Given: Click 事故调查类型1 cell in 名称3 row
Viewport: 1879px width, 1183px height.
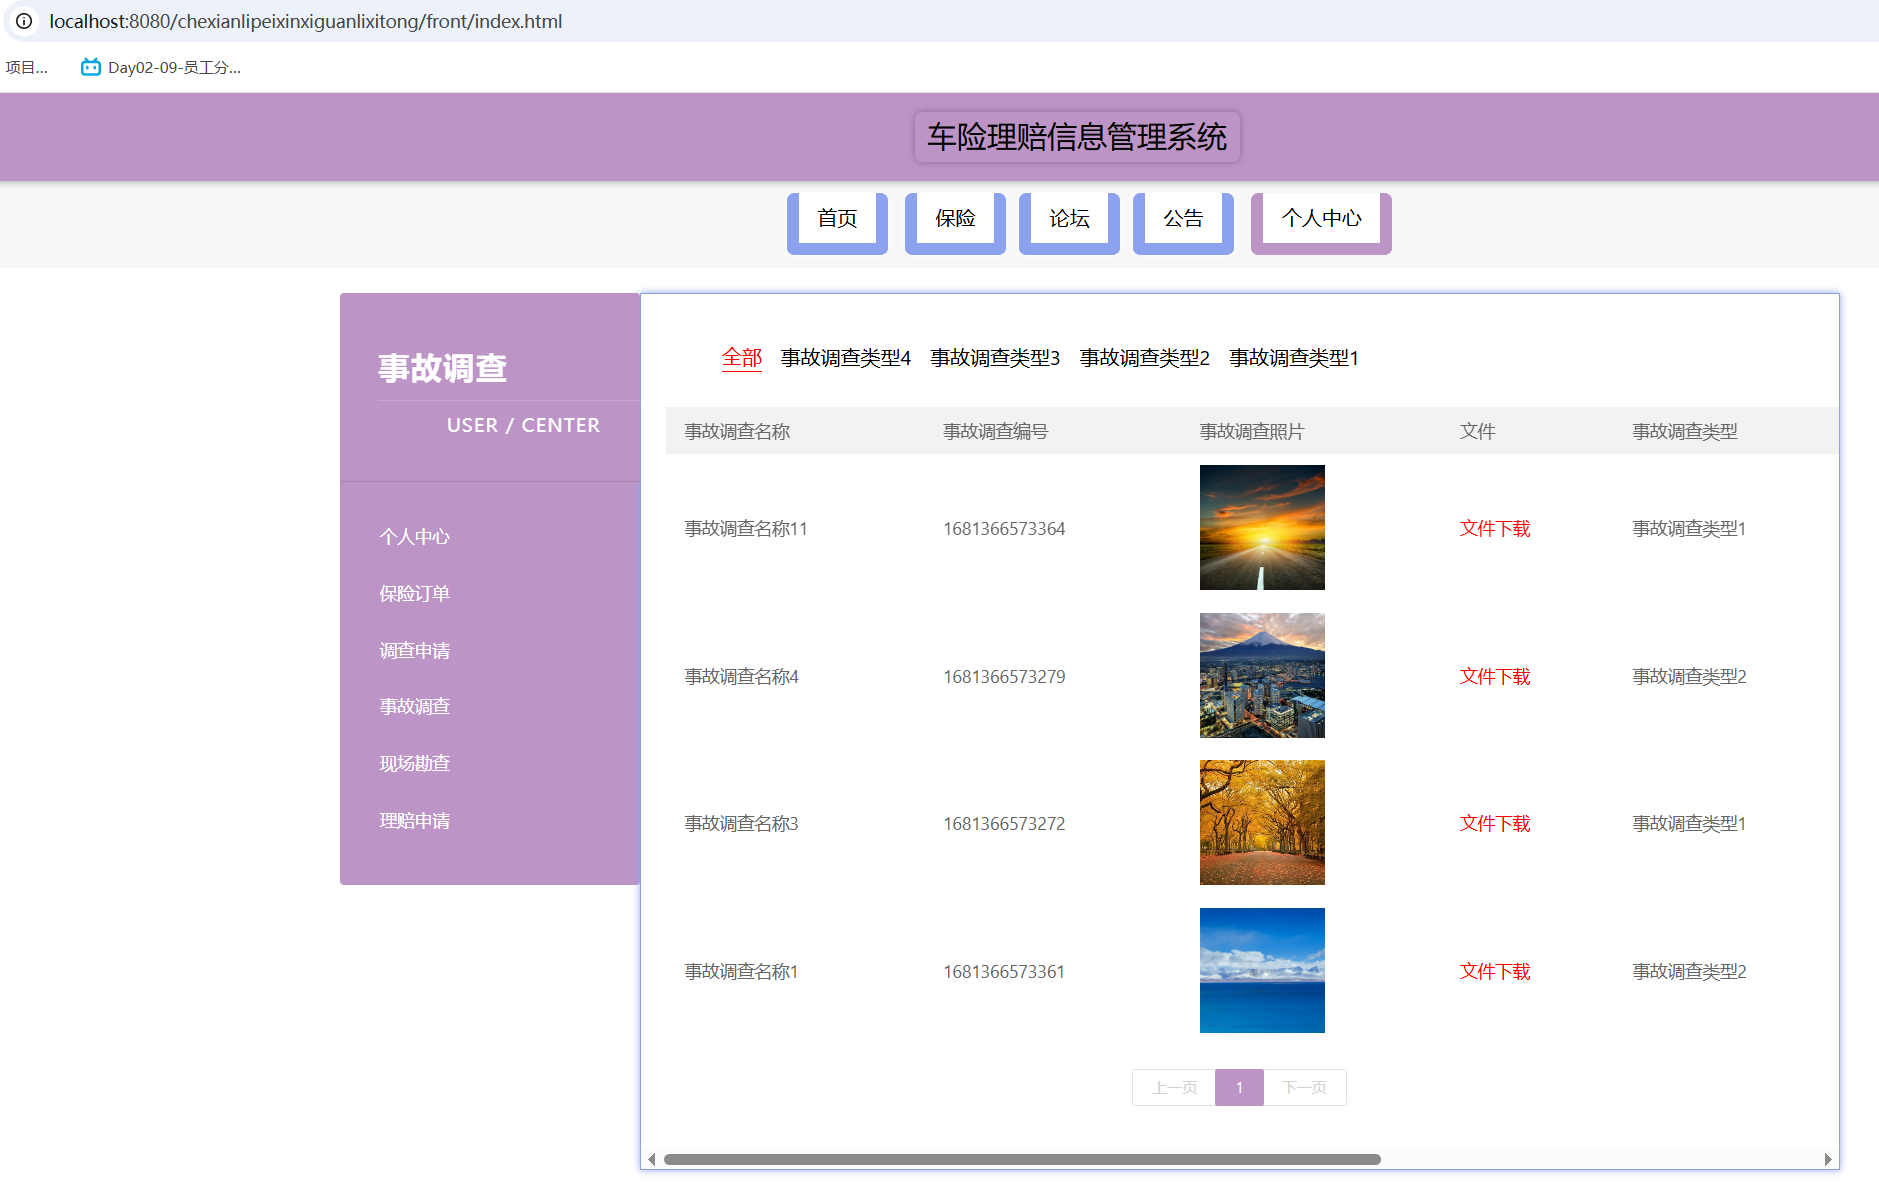Looking at the screenshot, I should [x=1689, y=824].
